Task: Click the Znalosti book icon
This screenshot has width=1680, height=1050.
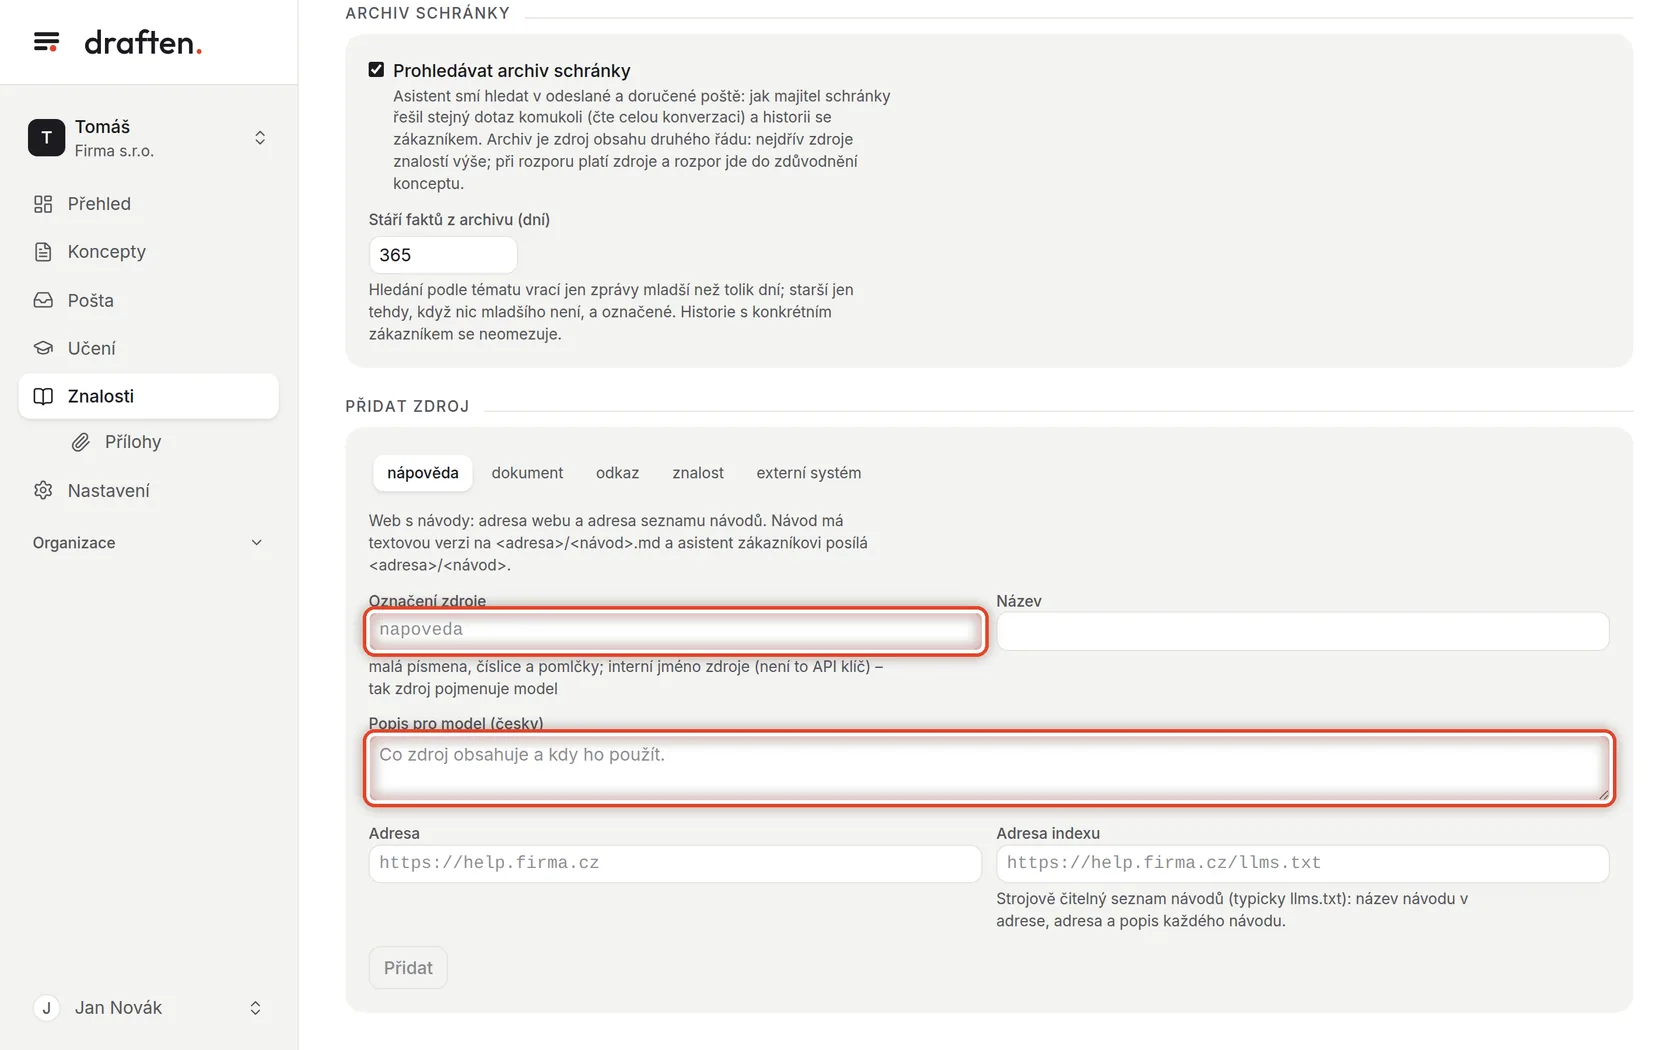Action: pos(43,396)
